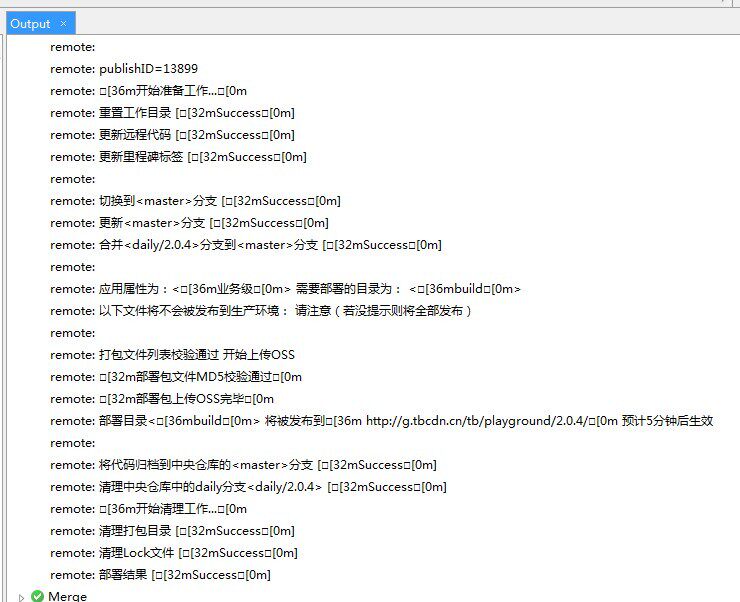Click the 重置工作目录 Success line

172,113
